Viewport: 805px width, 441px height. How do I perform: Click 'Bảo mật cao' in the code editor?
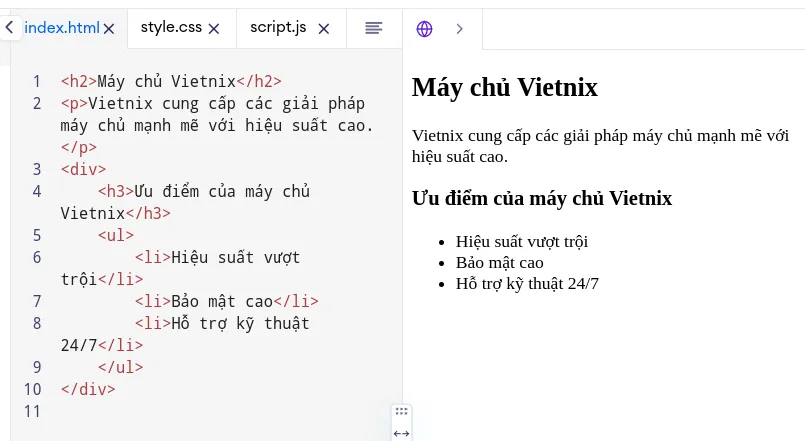click(x=222, y=301)
